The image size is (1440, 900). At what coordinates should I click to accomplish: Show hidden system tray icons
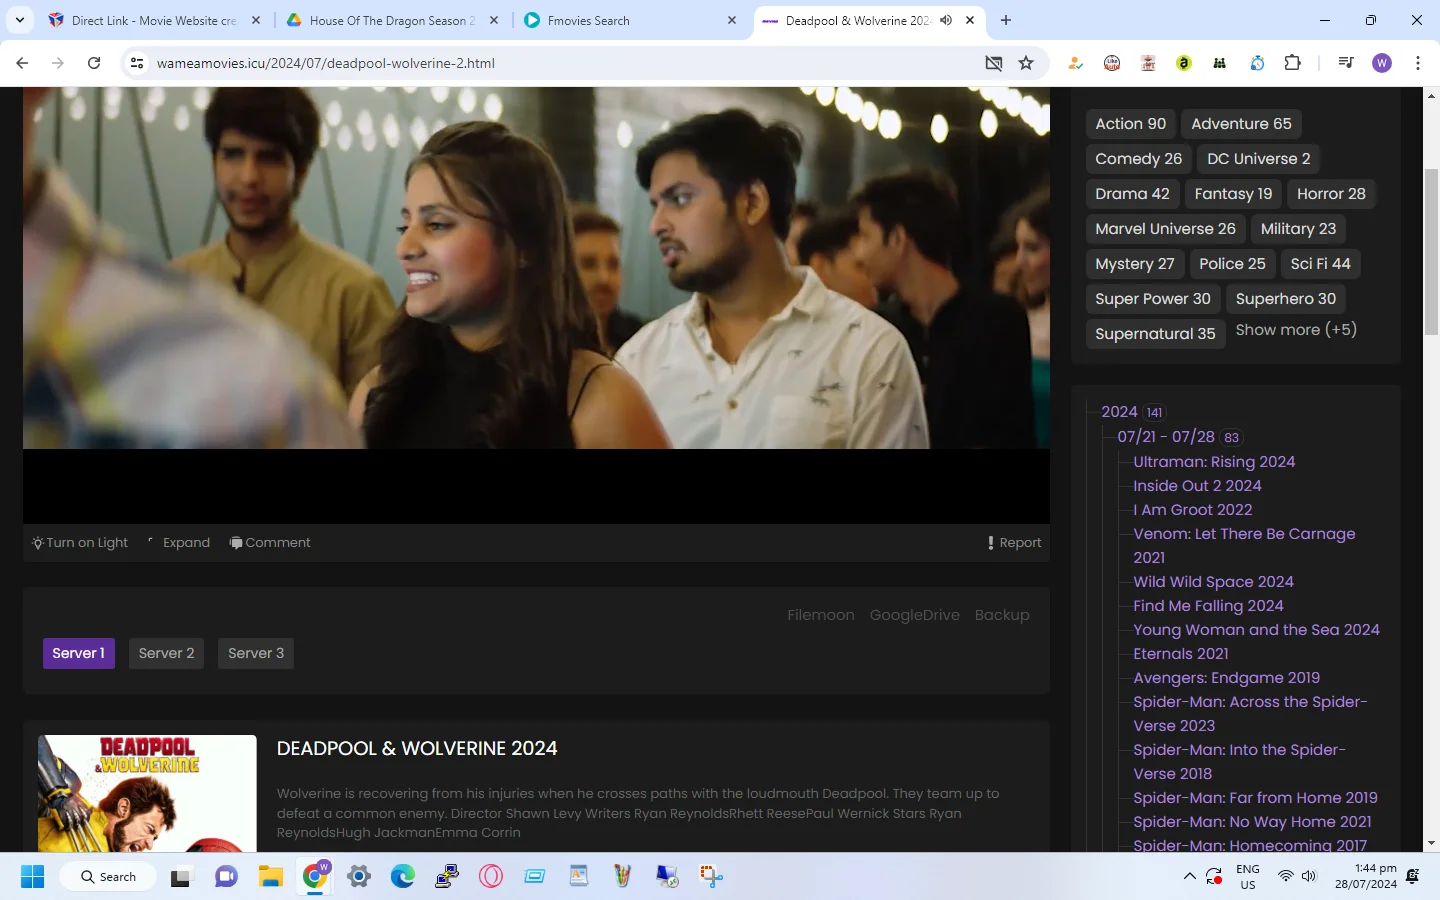tap(1189, 877)
